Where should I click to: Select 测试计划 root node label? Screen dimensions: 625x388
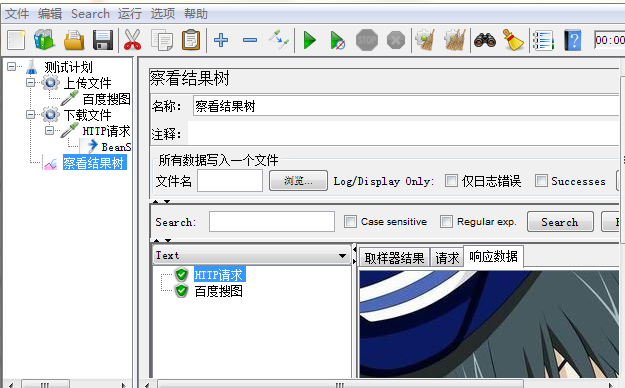click(68, 67)
